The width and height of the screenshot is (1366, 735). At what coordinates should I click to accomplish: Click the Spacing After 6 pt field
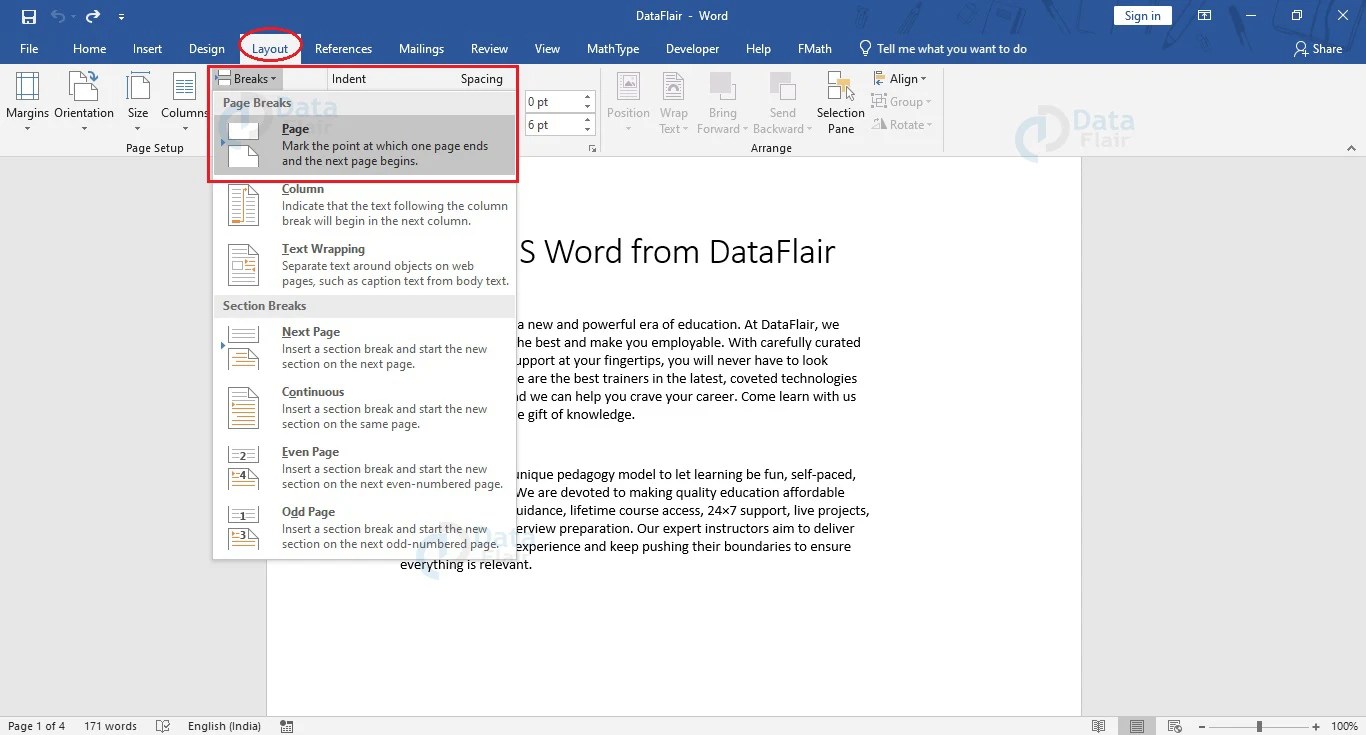[553, 125]
